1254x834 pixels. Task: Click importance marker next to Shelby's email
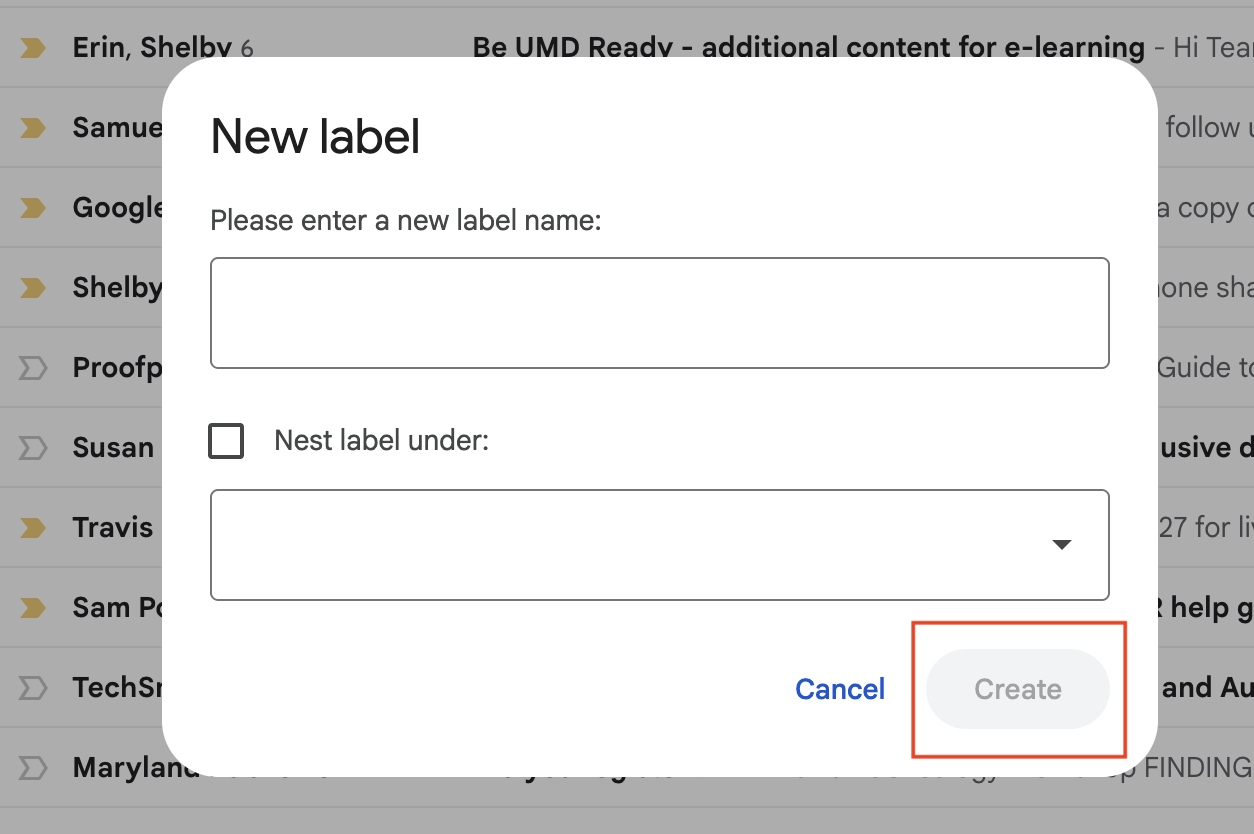point(33,287)
